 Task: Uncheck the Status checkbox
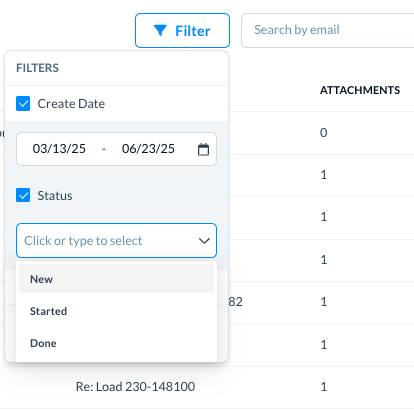23,195
